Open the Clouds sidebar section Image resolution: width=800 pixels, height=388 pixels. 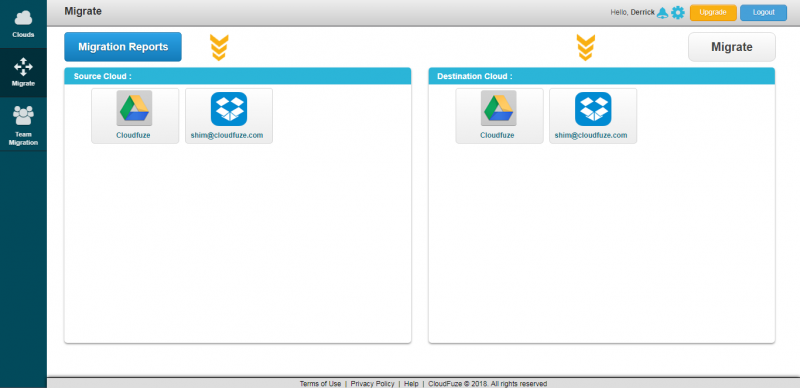coord(23,24)
